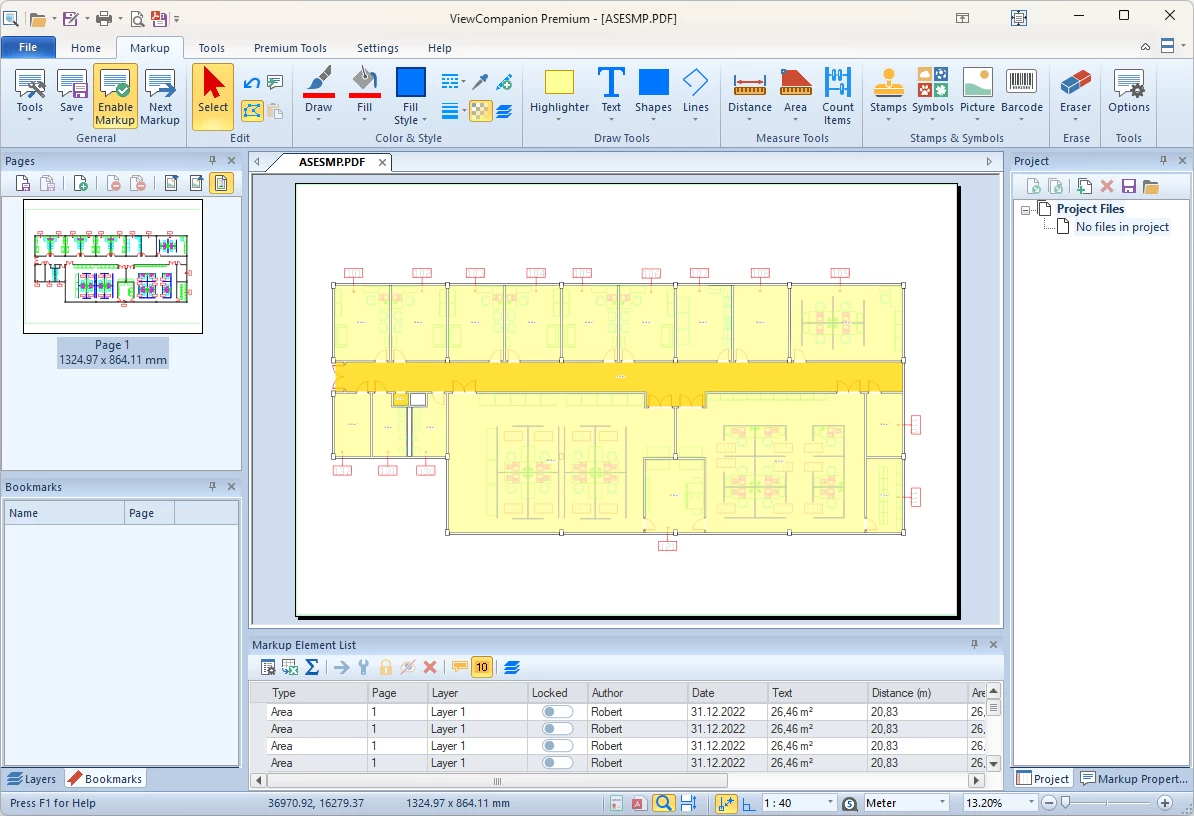Toggle Locked switch in first Area row
Screen dimensions: 1194x816
557,712
